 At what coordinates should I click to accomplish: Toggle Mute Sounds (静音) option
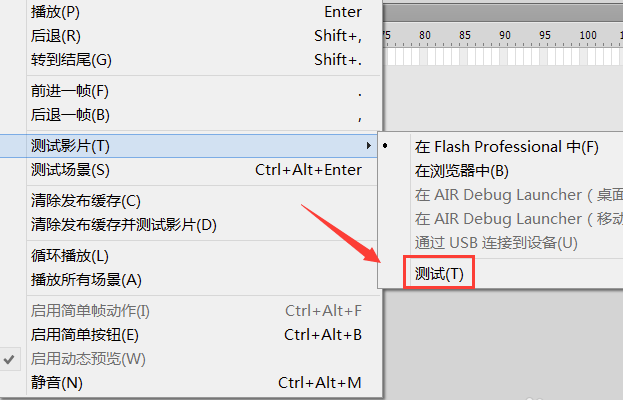point(57,382)
